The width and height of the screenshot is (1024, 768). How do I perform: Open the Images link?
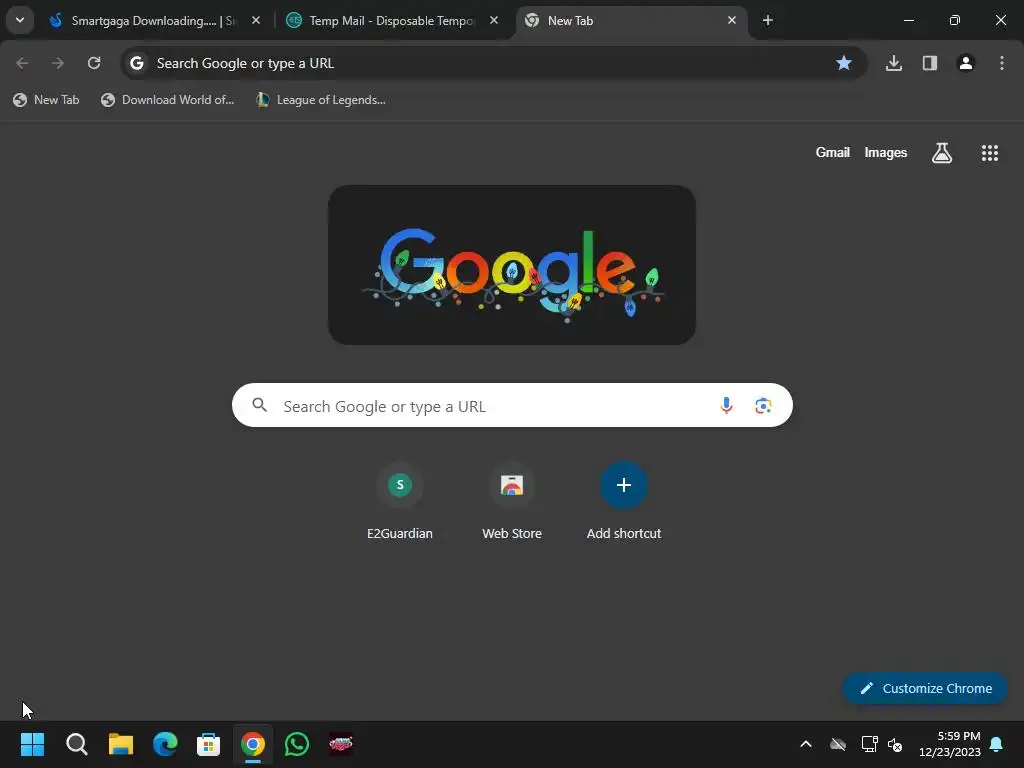coord(886,152)
